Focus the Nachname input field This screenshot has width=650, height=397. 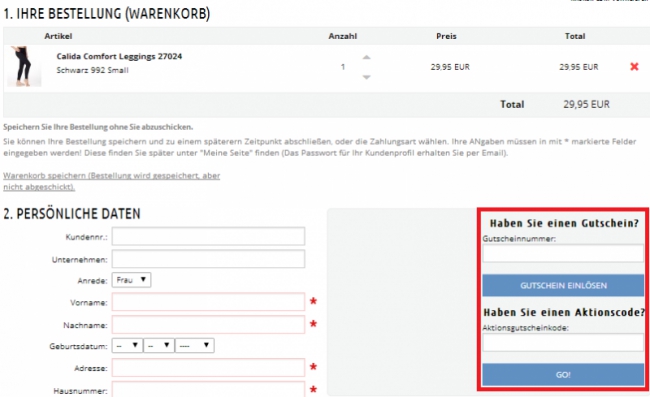(x=209, y=324)
